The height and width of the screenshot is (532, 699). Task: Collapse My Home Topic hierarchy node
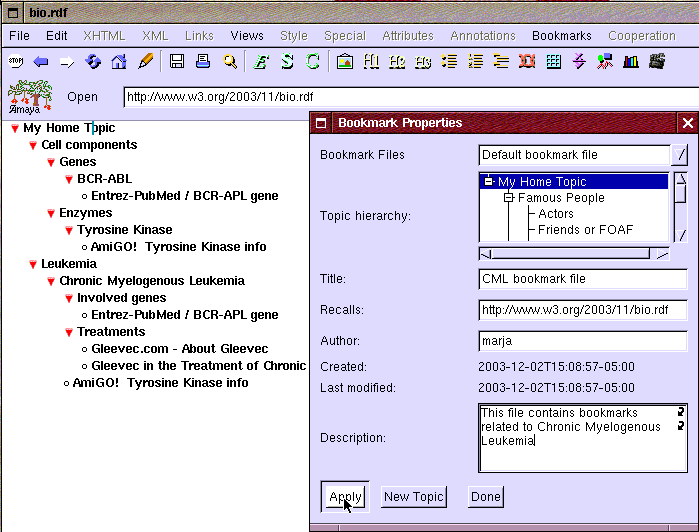point(489,181)
